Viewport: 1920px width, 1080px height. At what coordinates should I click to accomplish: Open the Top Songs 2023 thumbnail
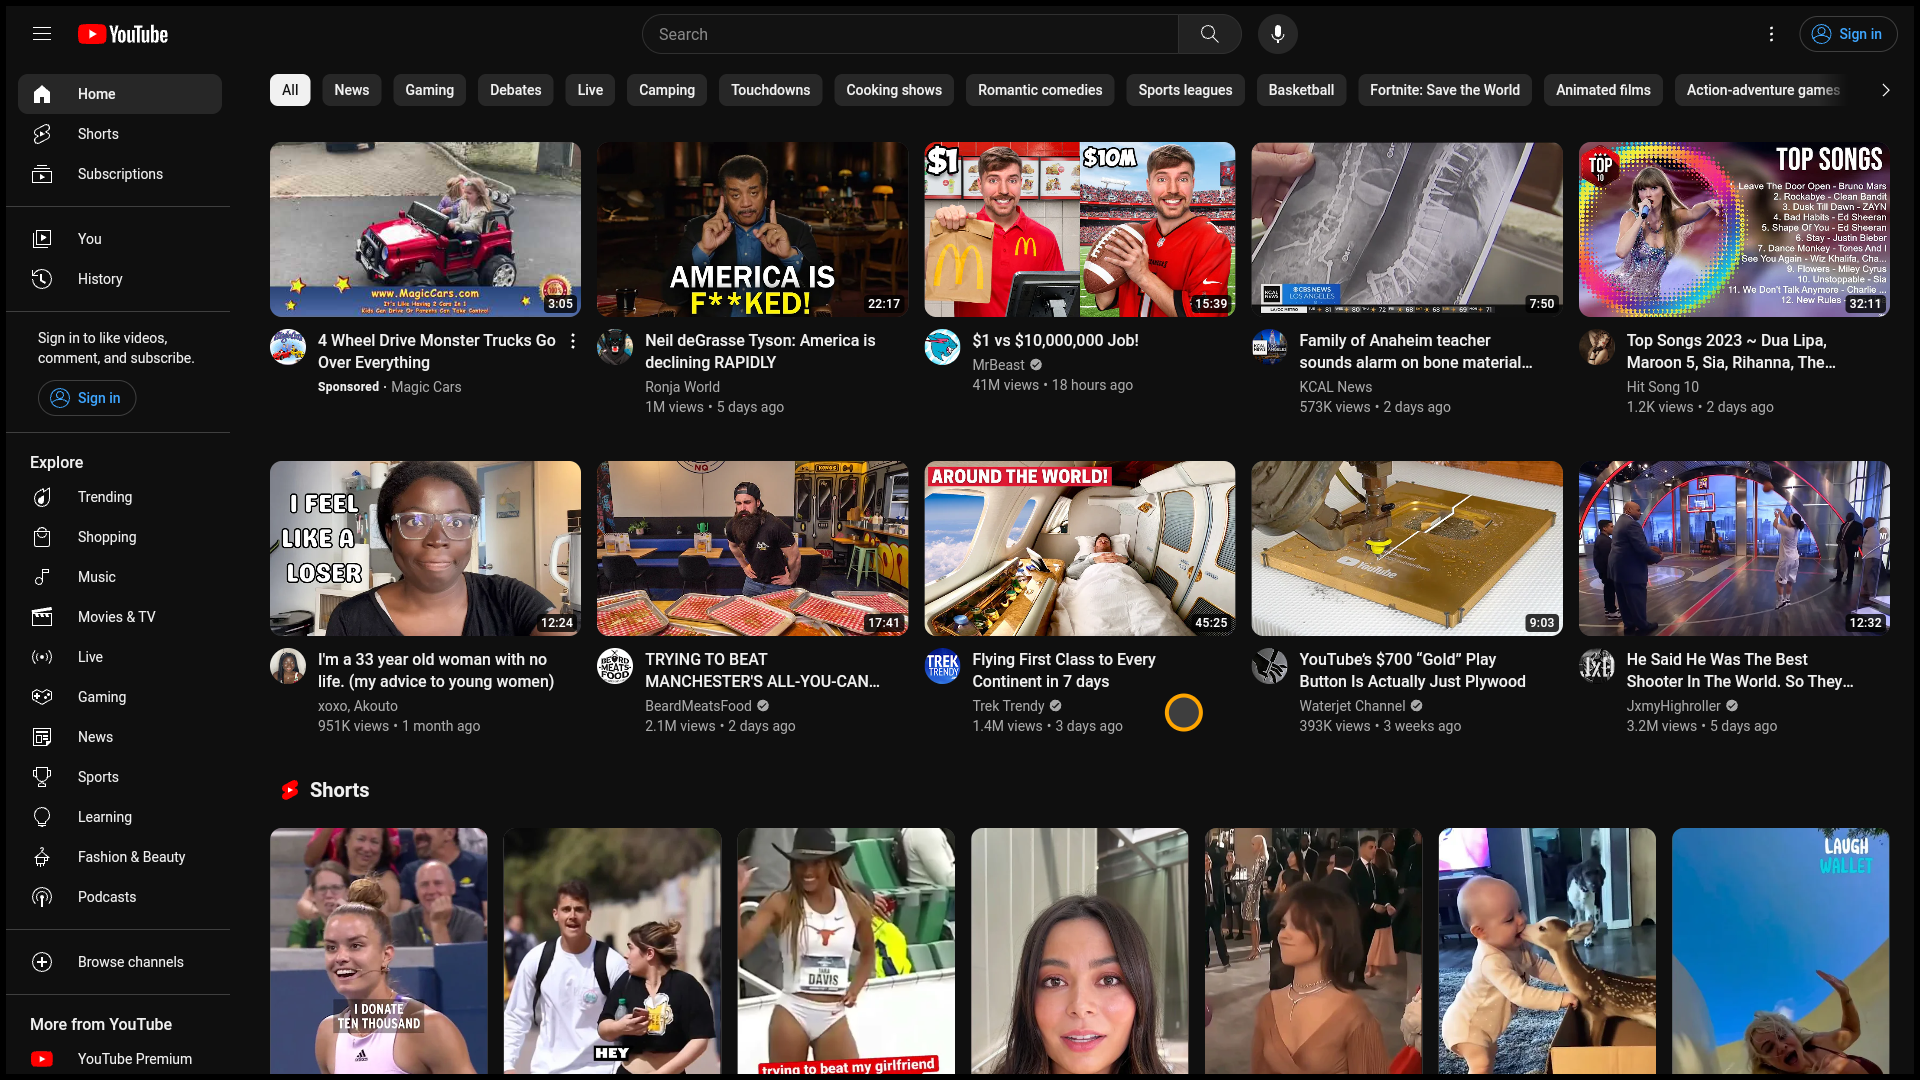click(1734, 229)
